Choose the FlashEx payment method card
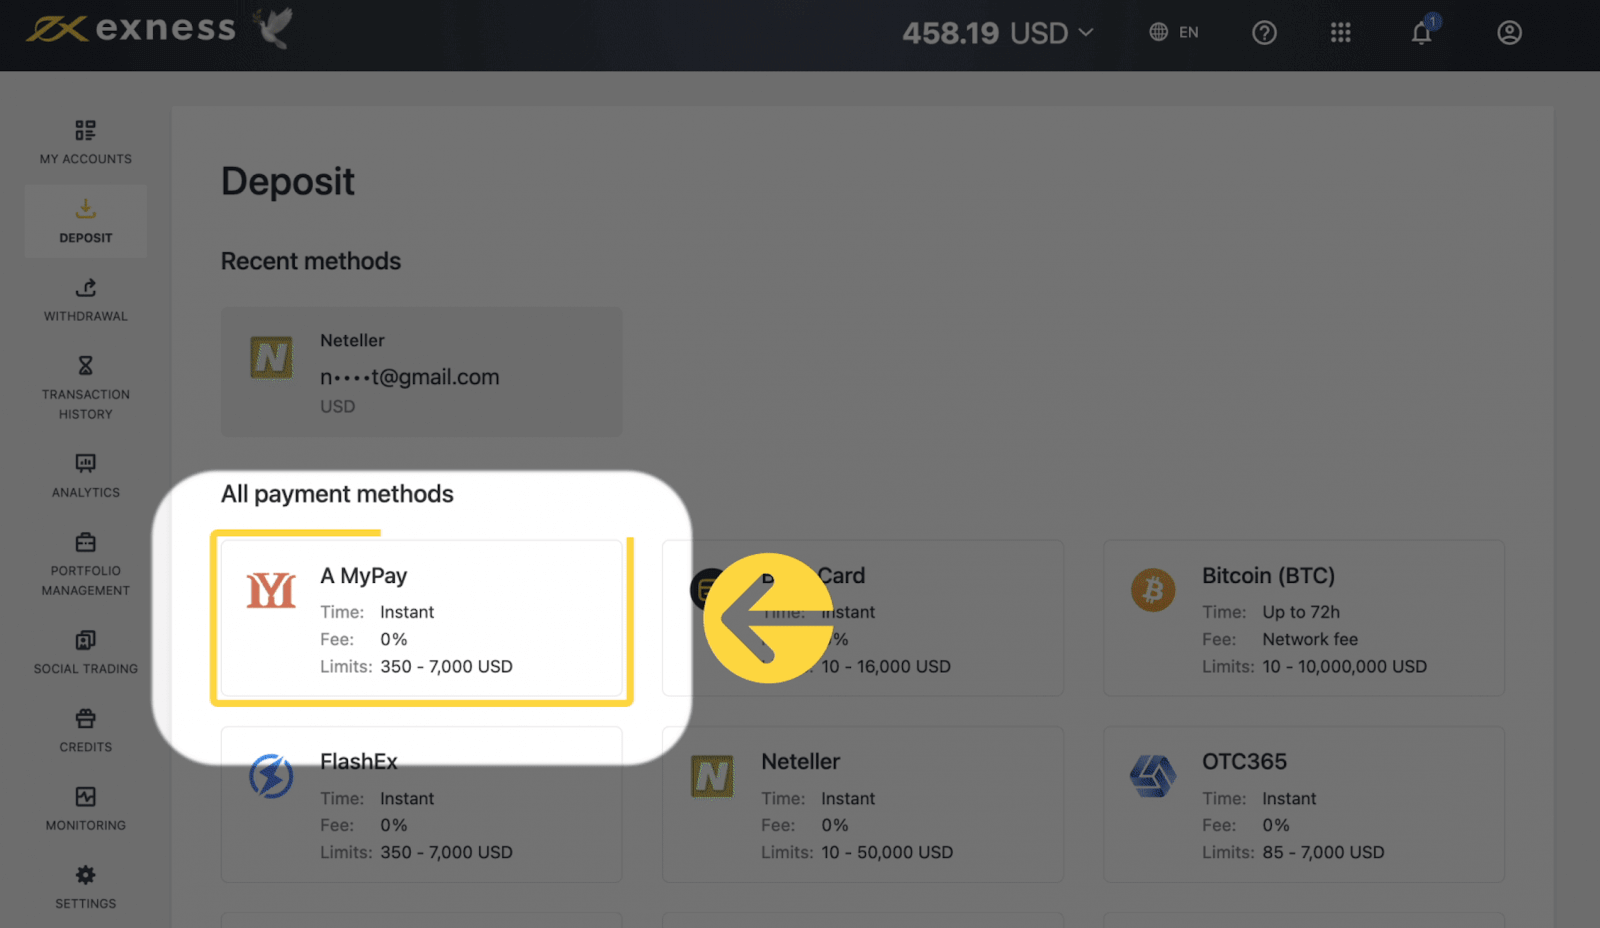The height and width of the screenshot is (928, 1600). (421, 804)
